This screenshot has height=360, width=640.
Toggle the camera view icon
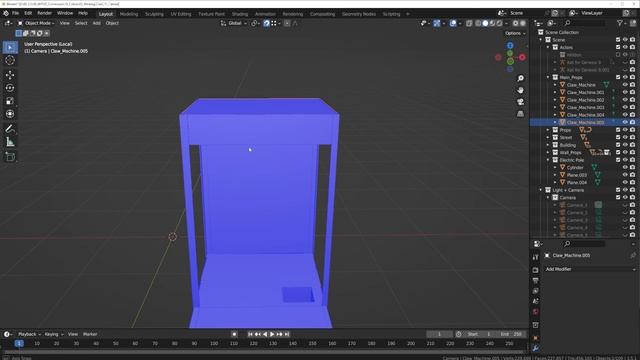[x=520, y=102]
